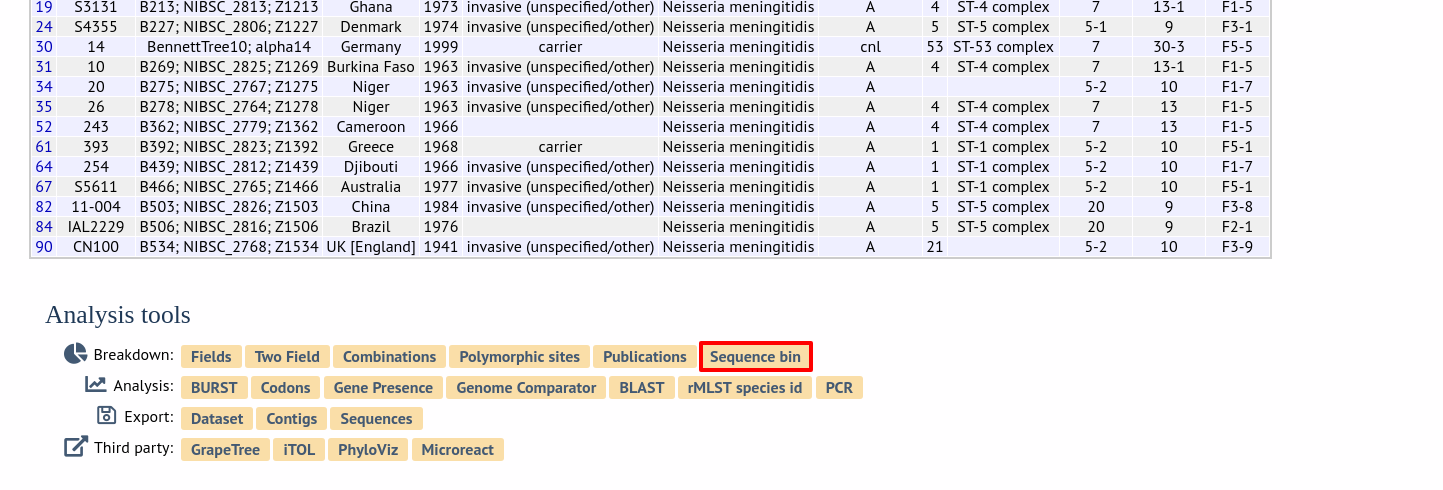Open isolate id 67 record

tap(44, 187)
